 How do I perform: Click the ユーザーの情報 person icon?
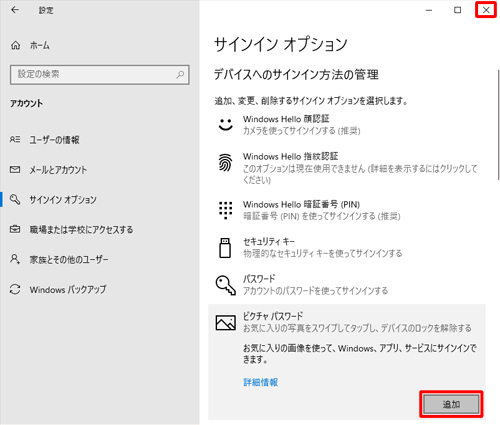click(x=15, y=139)
